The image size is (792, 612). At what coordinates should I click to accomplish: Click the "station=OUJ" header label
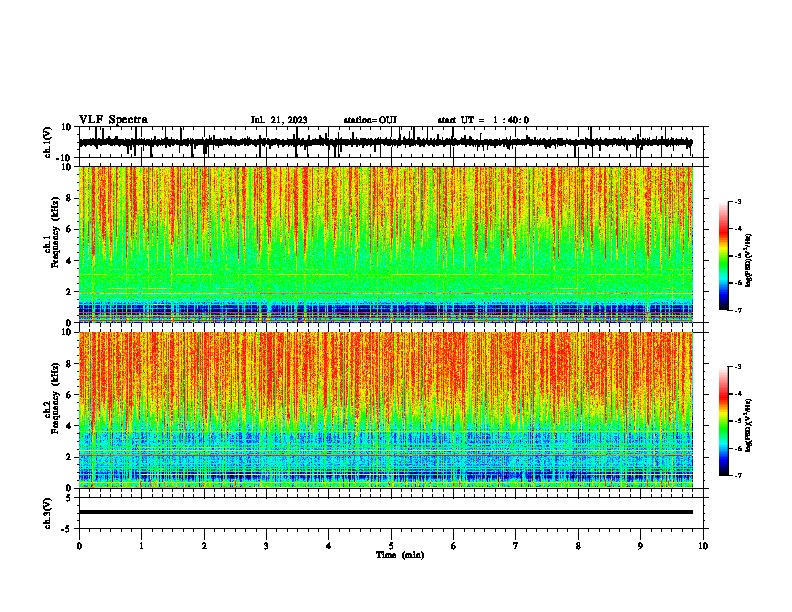point(370,120)
